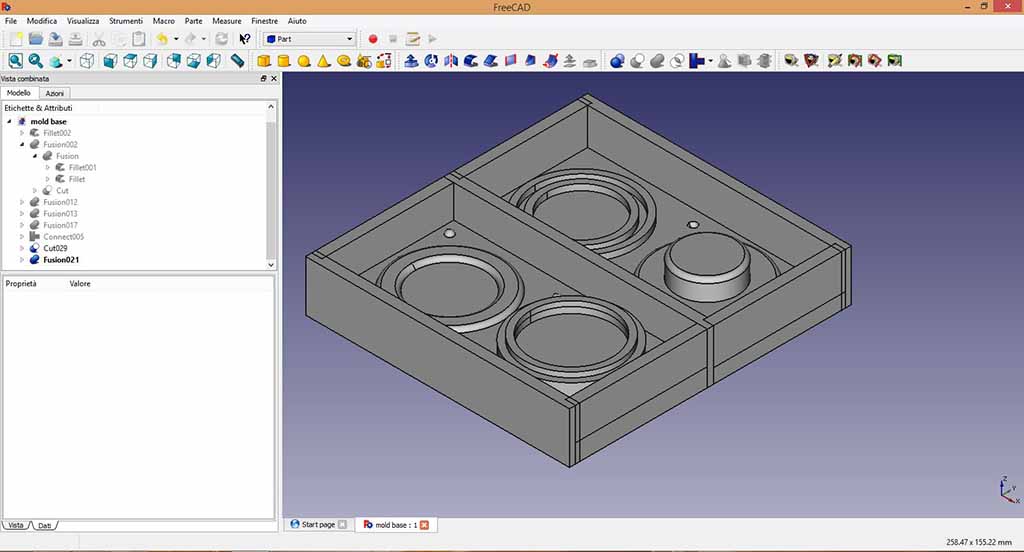This screenshot has height=552, width=1024.
Task: Click the Measure distance ruler icon
Action: point(238,61)
